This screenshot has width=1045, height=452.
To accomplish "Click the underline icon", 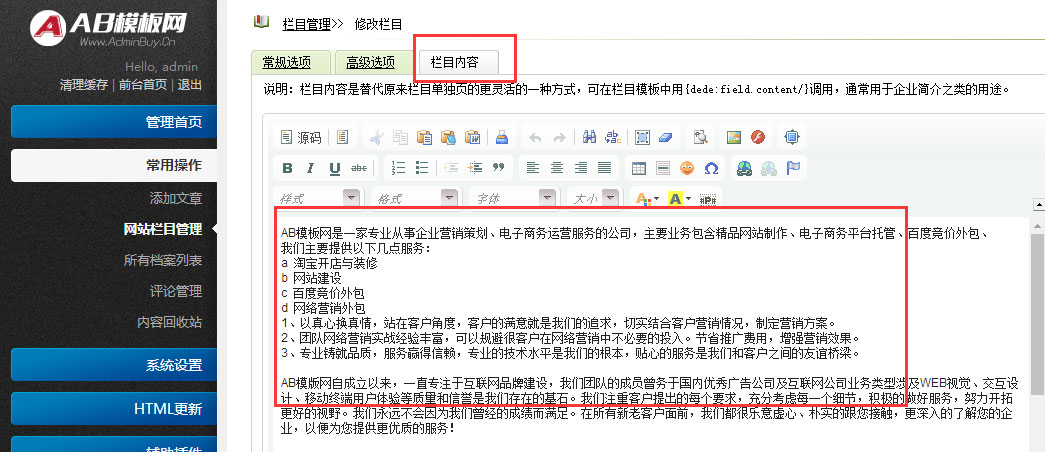I will click(x=335, y=168).
